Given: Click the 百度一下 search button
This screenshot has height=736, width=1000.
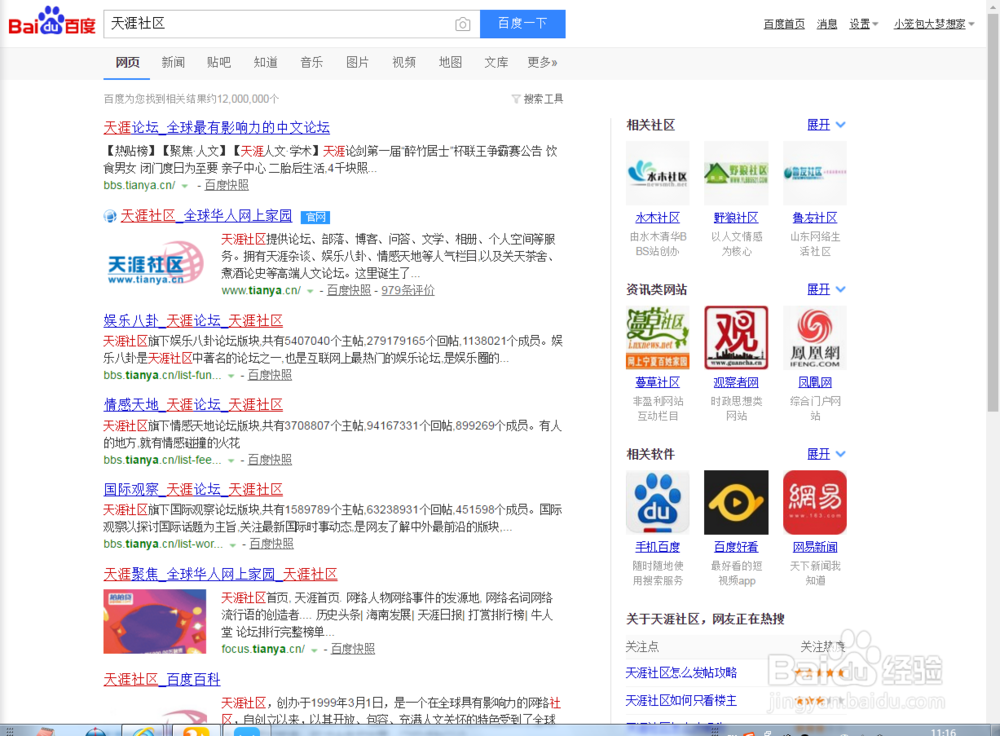Looking at the screenshot, I should (x=522, y=24).
